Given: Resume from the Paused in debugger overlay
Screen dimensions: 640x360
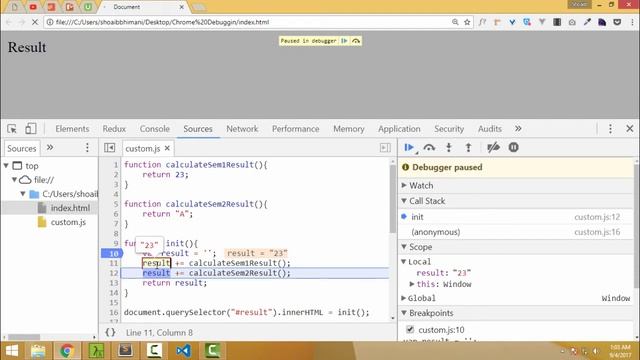Looking at the screenshot, I should coord(344,41).
